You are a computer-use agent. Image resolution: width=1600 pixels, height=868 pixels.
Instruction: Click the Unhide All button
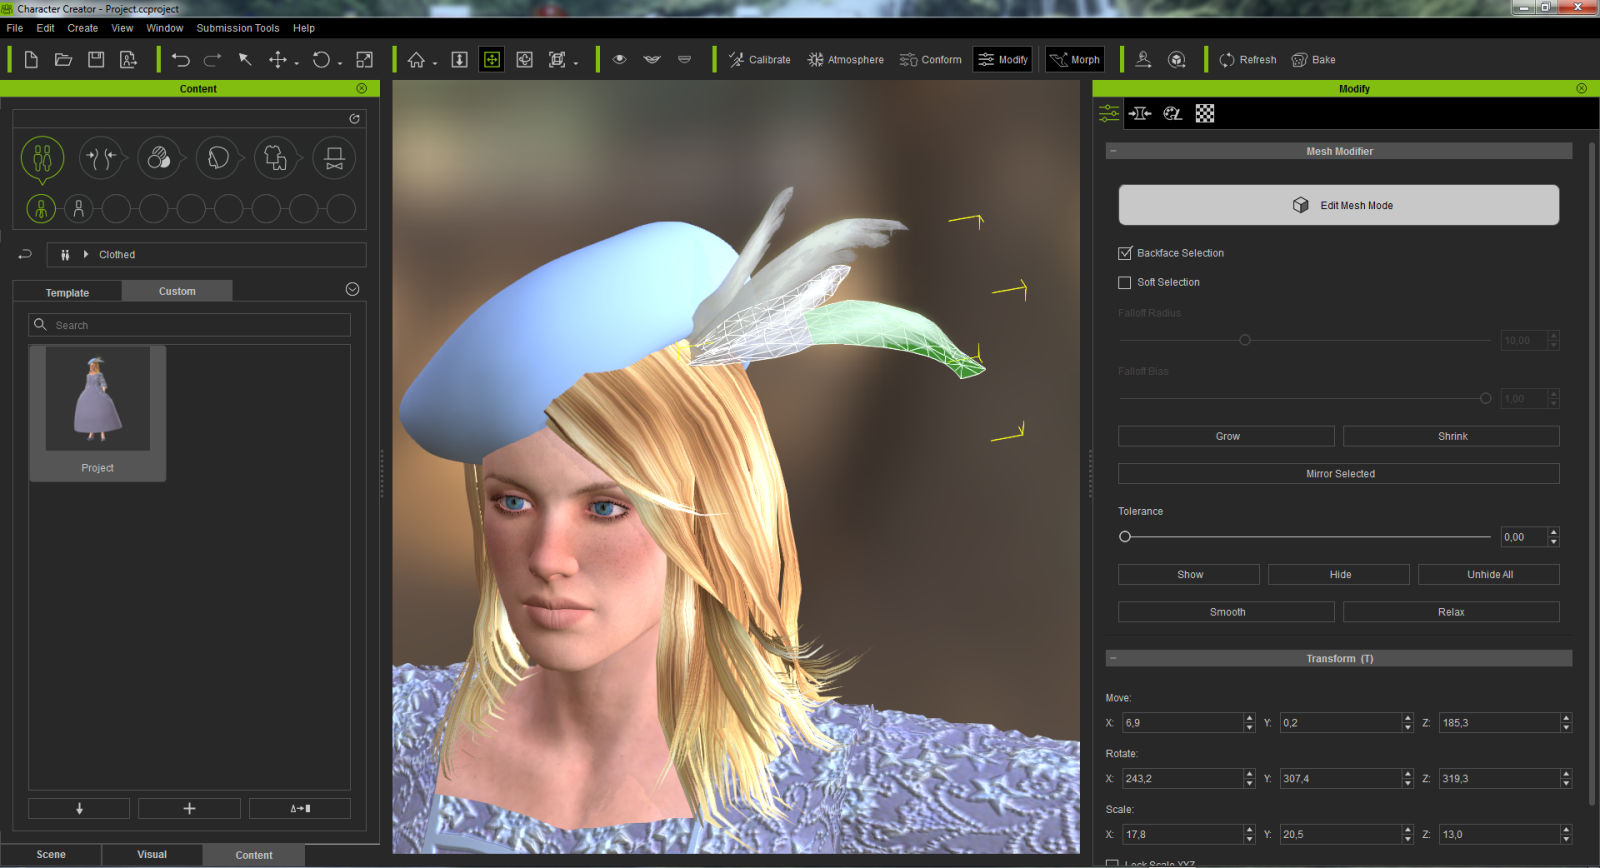coord(1488,574)
